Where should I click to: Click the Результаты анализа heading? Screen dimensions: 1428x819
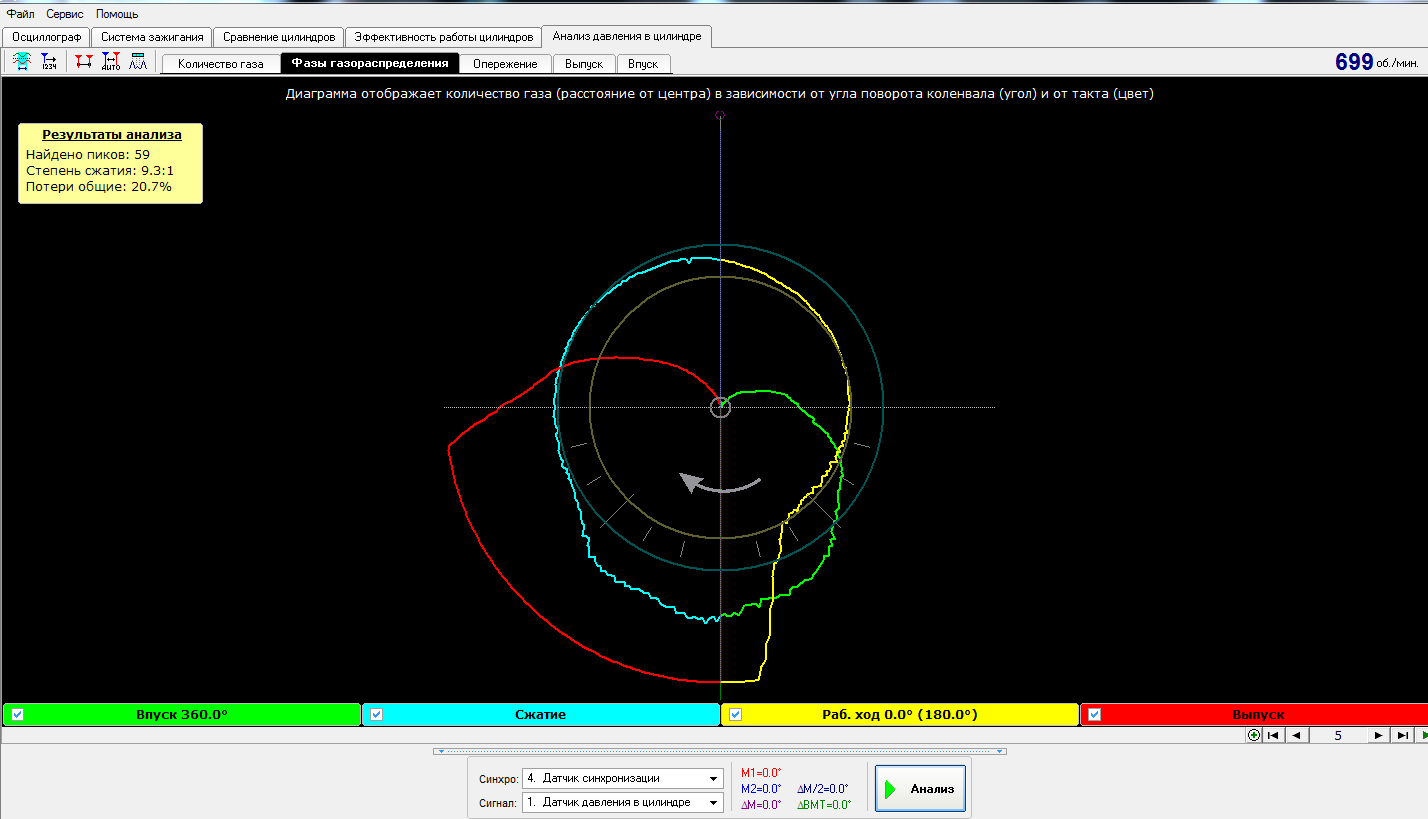point(111,134)
